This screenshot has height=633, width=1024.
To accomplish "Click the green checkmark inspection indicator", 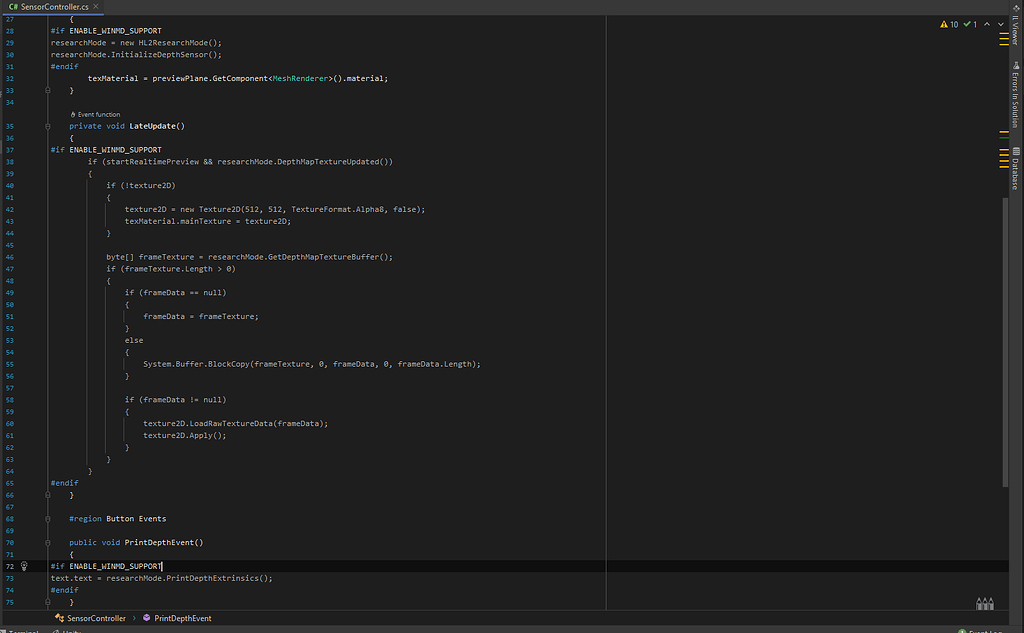I will (968, 23).
